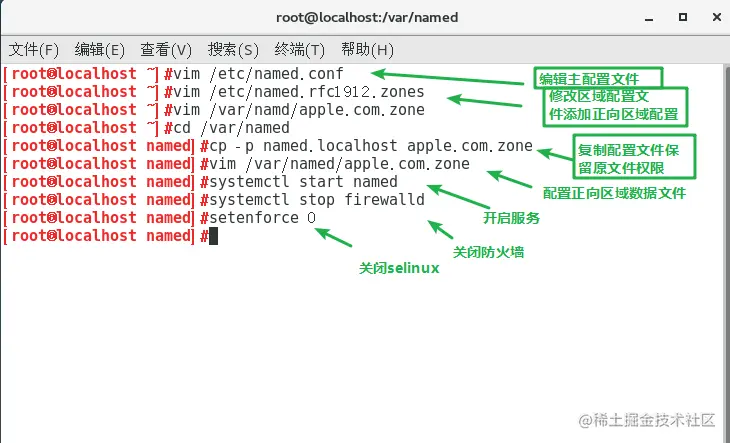730x443 pixels.
Task: Close the terminal window
Action: 717,17
